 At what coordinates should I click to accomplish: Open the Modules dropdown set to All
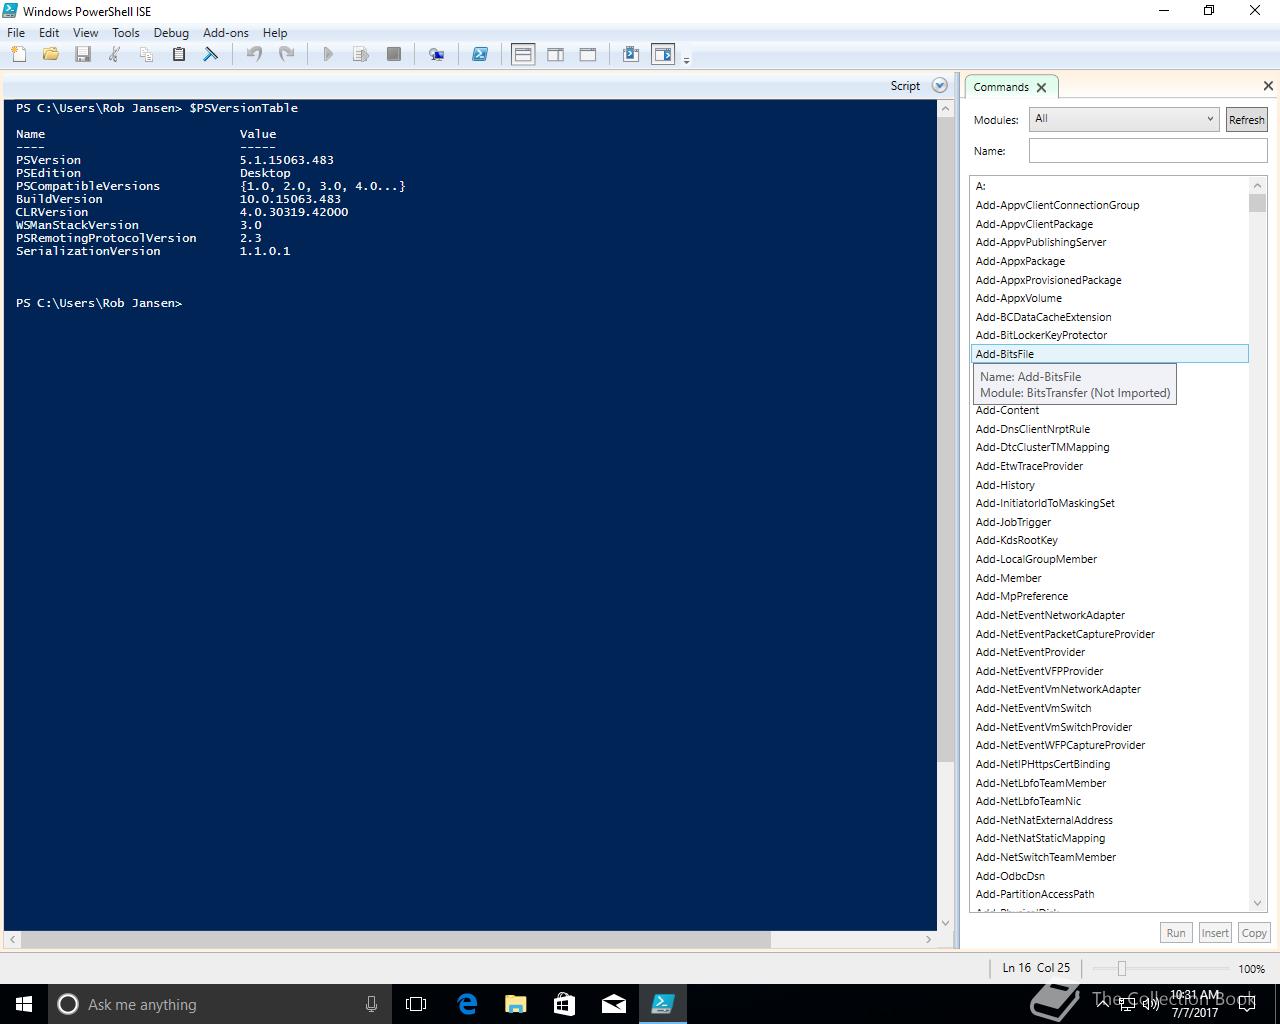(1124, 119)
